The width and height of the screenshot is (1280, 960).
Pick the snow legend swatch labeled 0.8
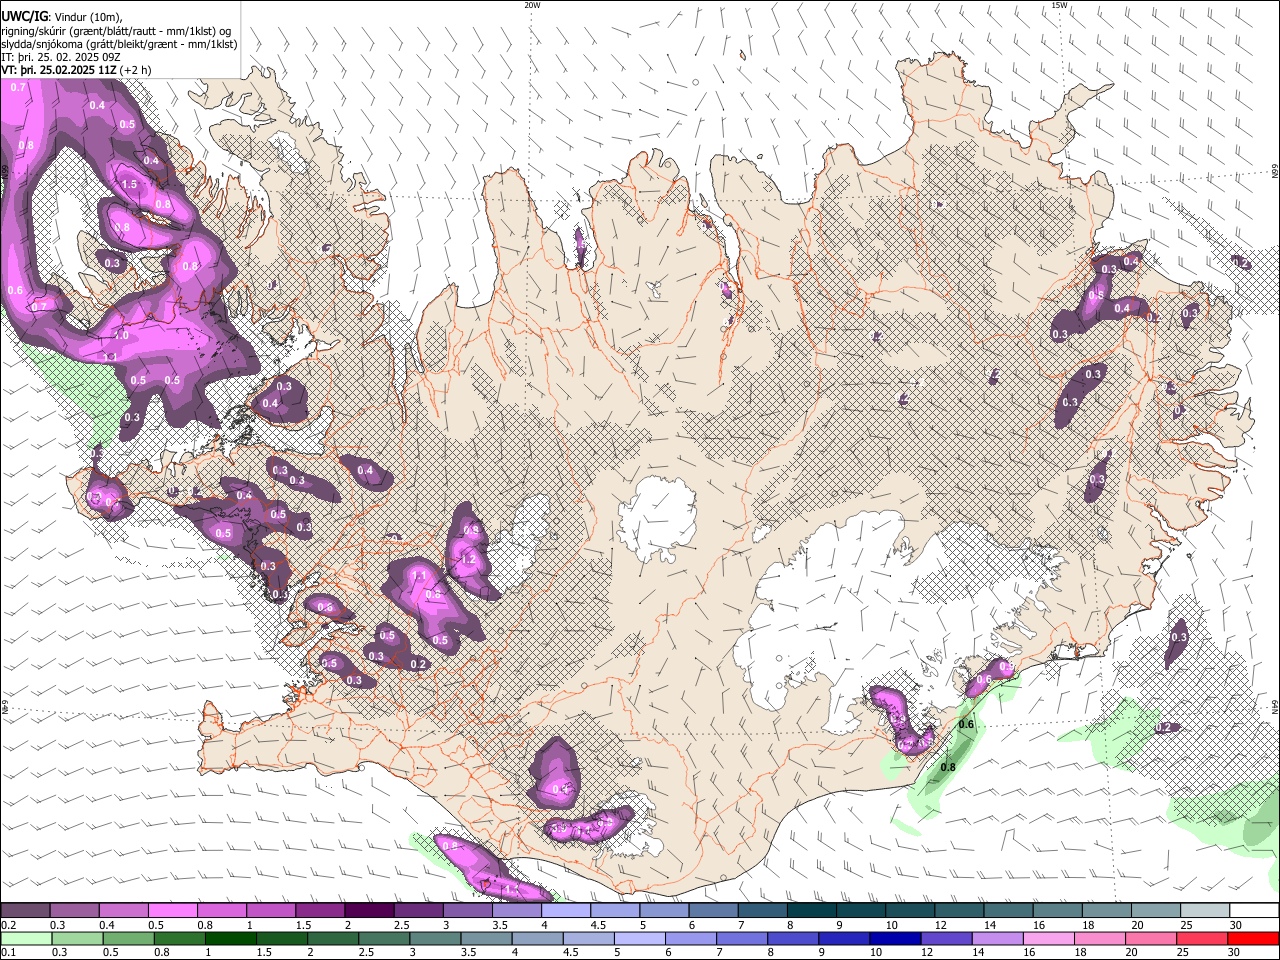click(x=221, y=911)
